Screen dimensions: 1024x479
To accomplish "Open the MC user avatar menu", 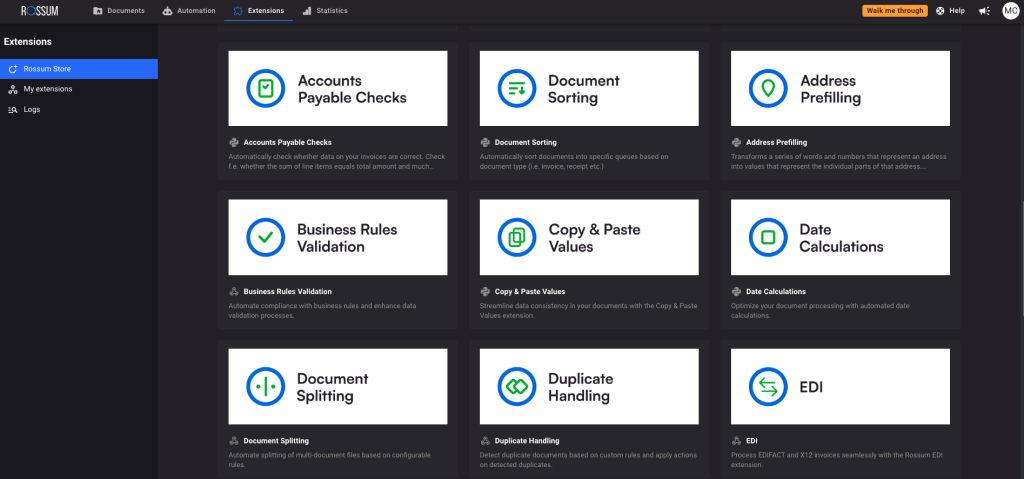I will 1010,10.
